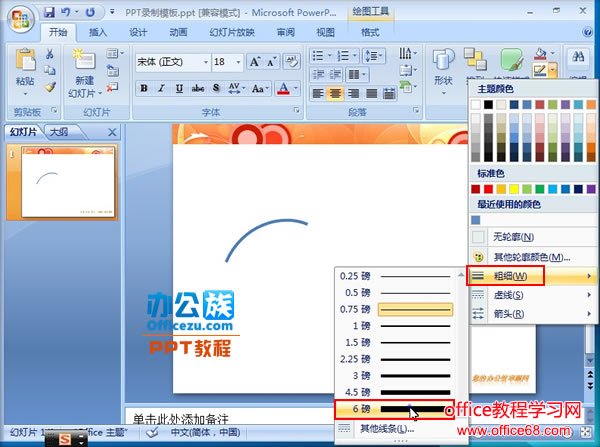Viewport: 600px width, 447px height.
Task: Click the decrease indent icon
Action: [318, 74]
